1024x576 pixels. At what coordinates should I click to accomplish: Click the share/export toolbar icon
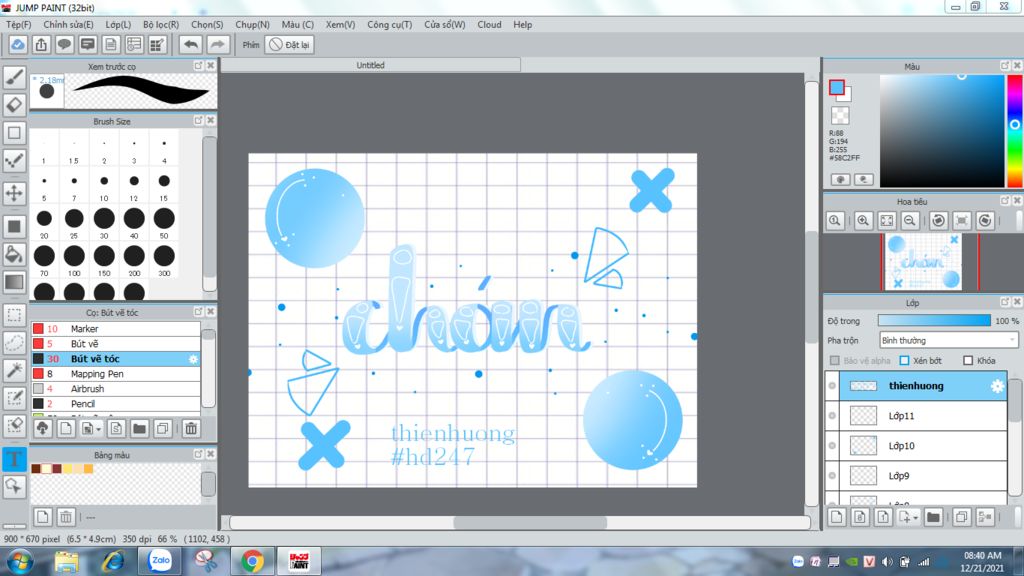click(41, 44)
